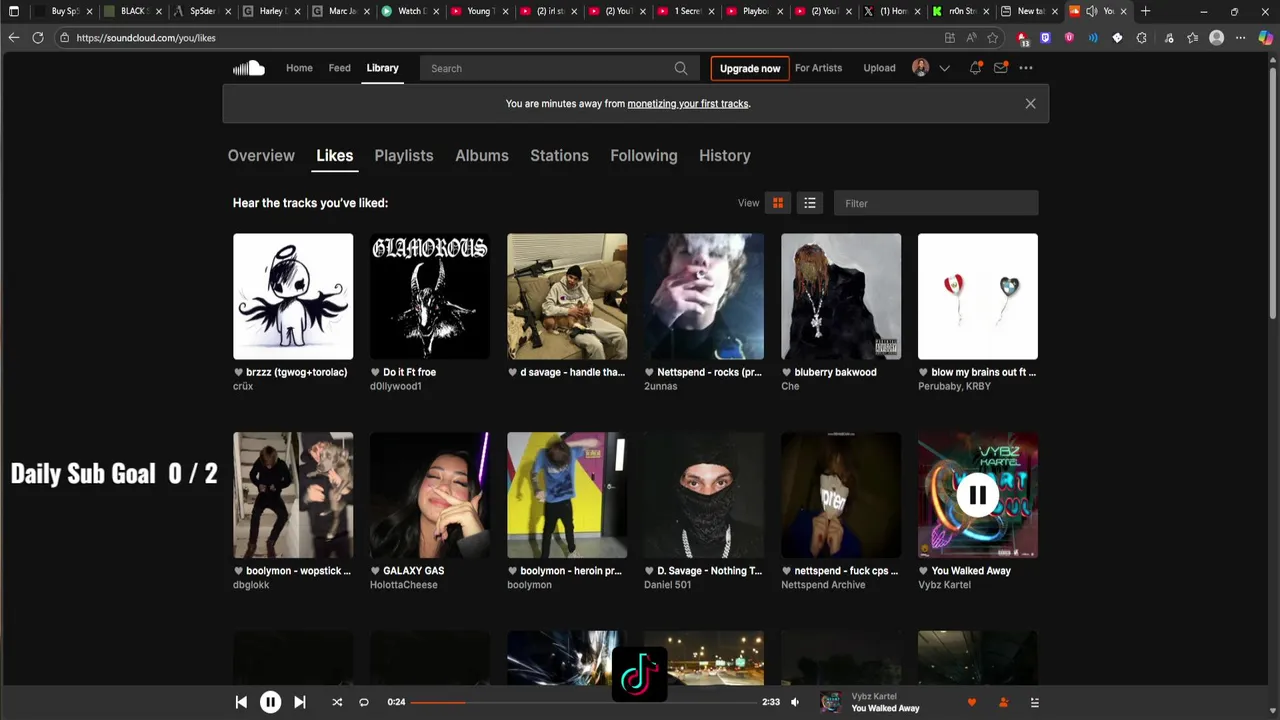Unlike bluberry bakwood via heart icon
The height and width of the screenshot is (720, 1280).
pos(786,372)
